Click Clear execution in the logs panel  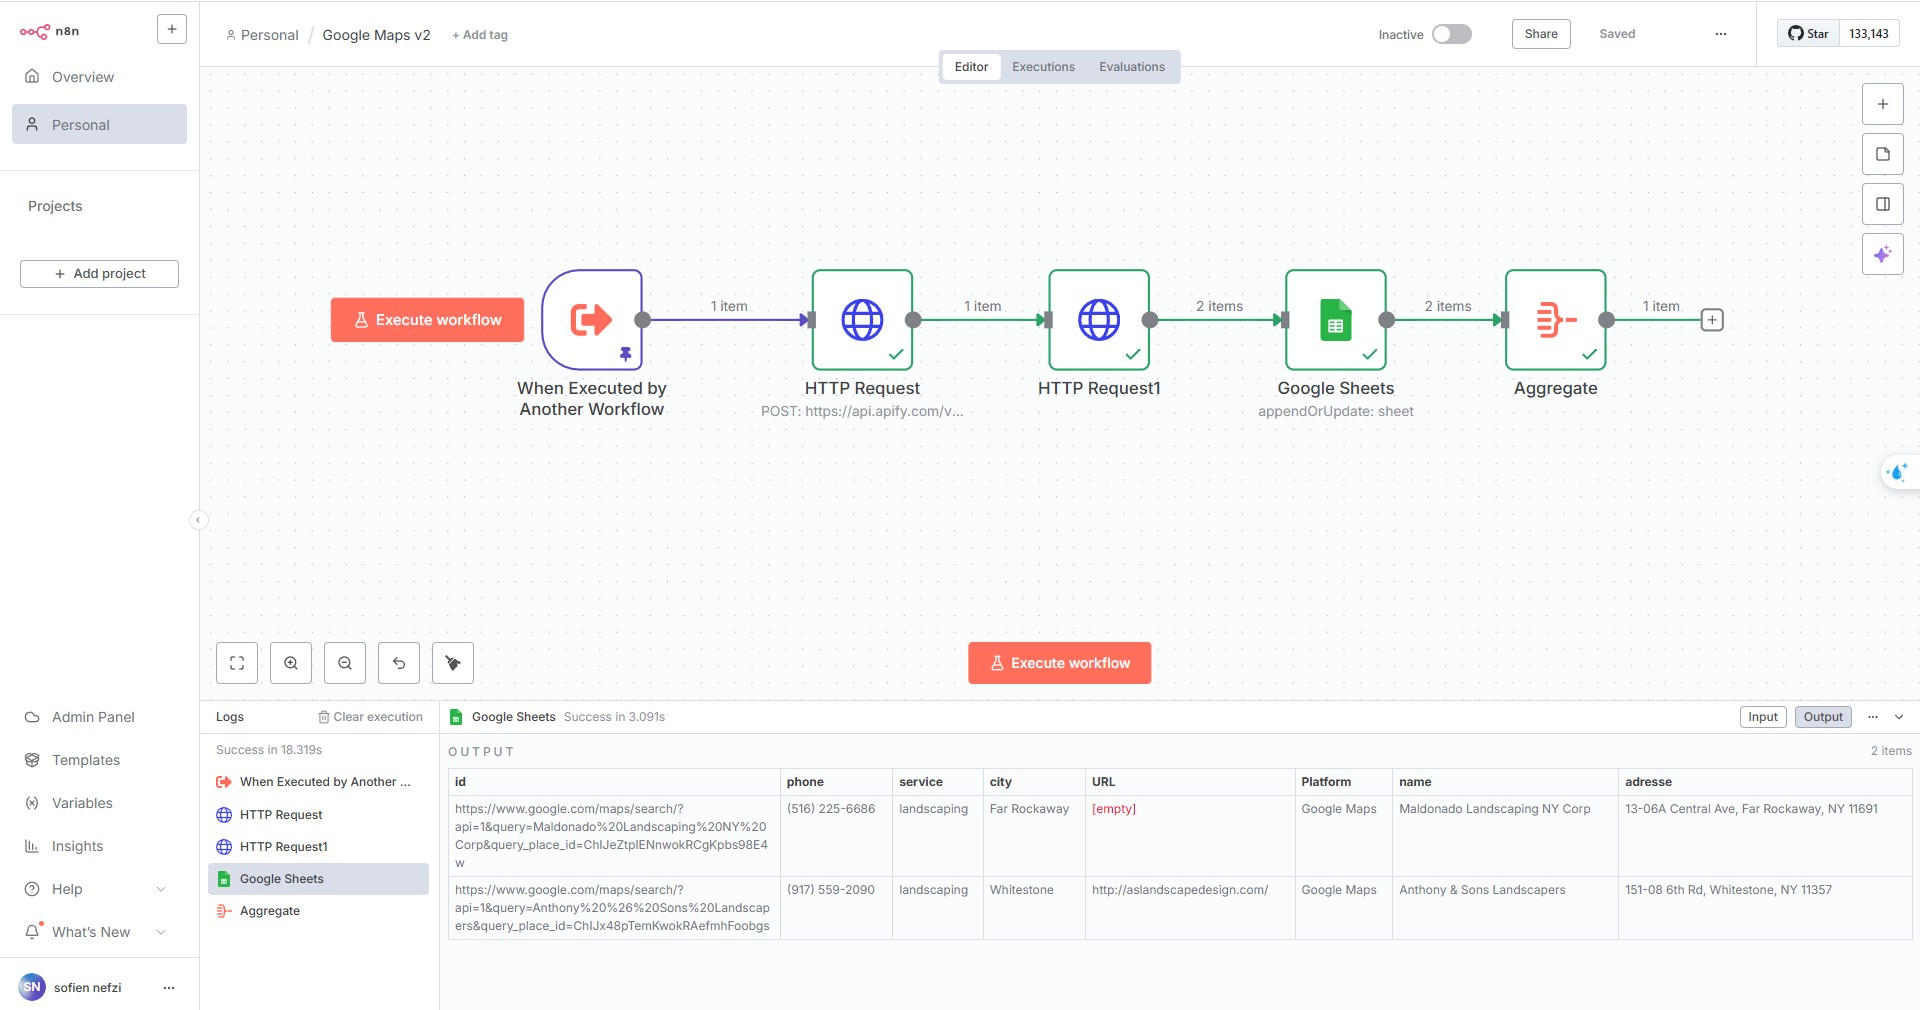point(370,717)
